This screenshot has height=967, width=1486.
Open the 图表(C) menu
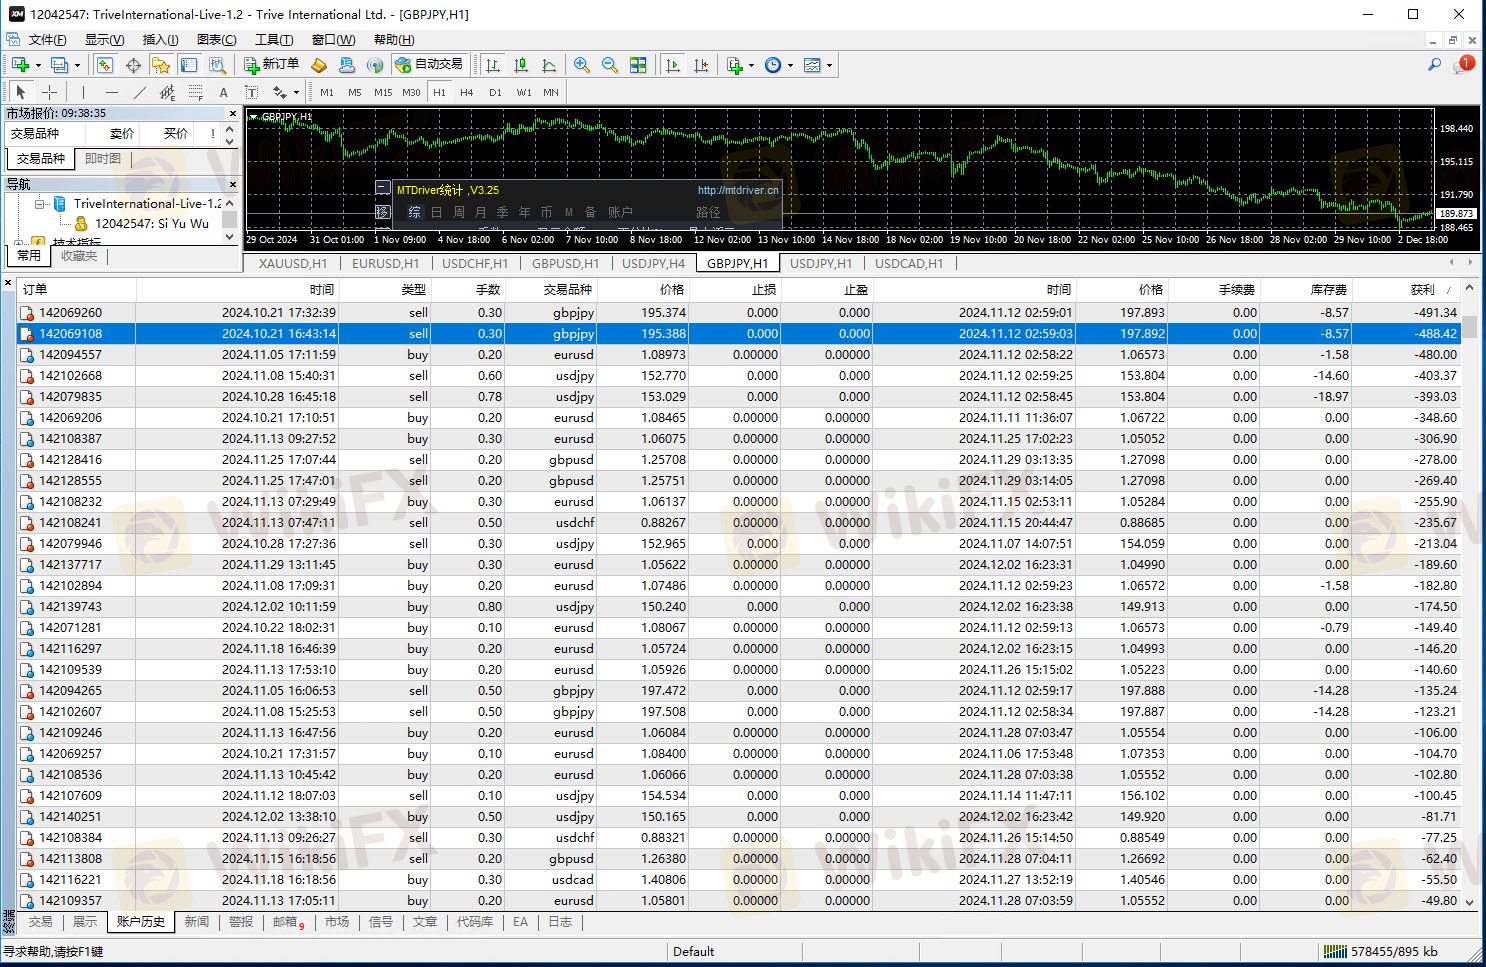216,40
